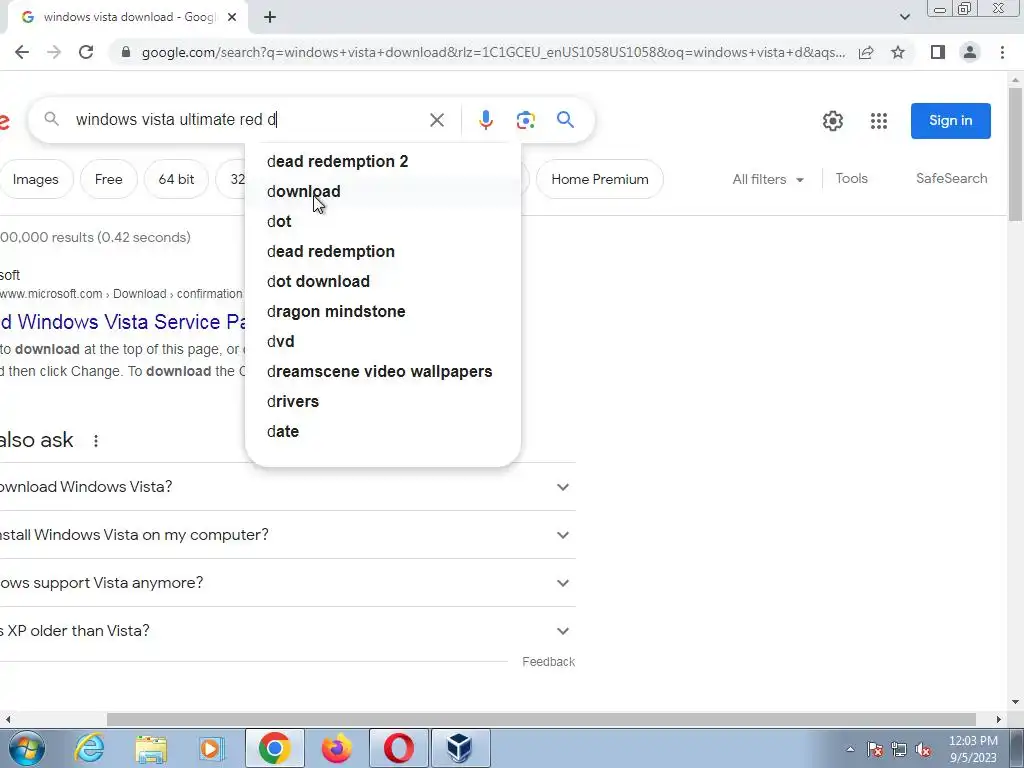The width and height of the screenshot is (1024, 768).
Task: Expand the download Windows Vista question
Action: 287,487
